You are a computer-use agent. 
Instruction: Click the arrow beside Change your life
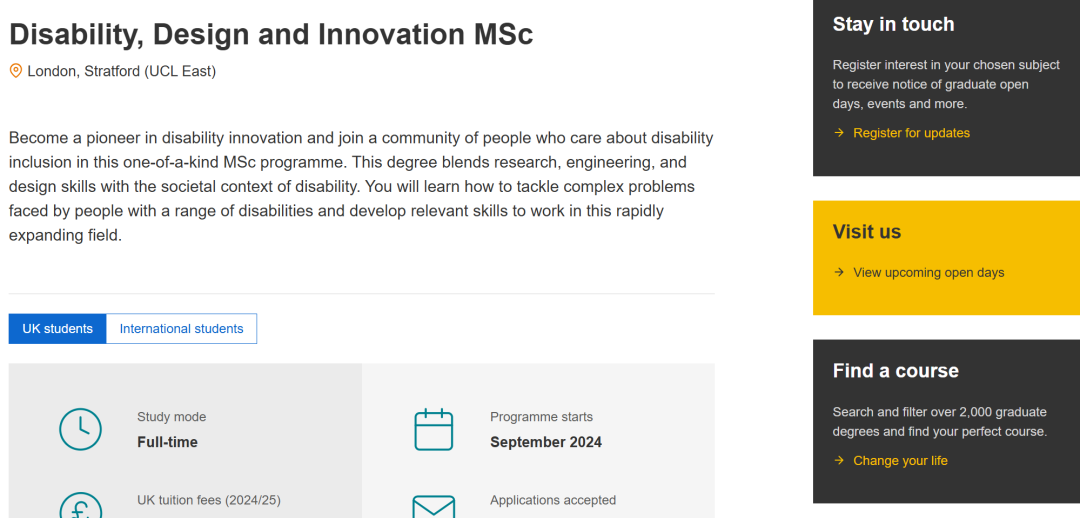pyautogui.click(x=839, y=460)
